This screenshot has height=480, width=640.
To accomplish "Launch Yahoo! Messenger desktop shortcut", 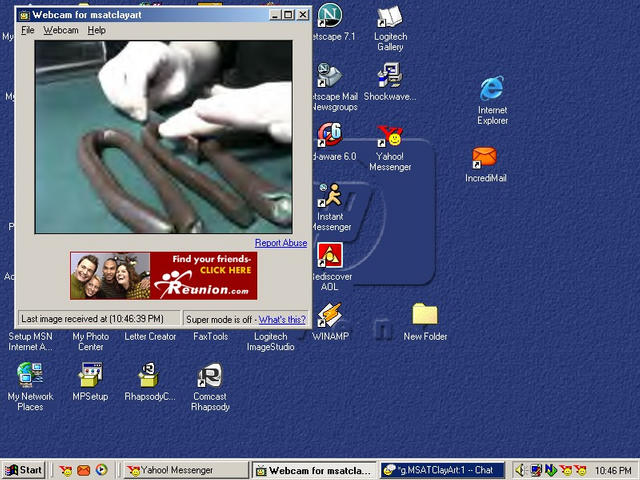I will (x=390, y=136).
